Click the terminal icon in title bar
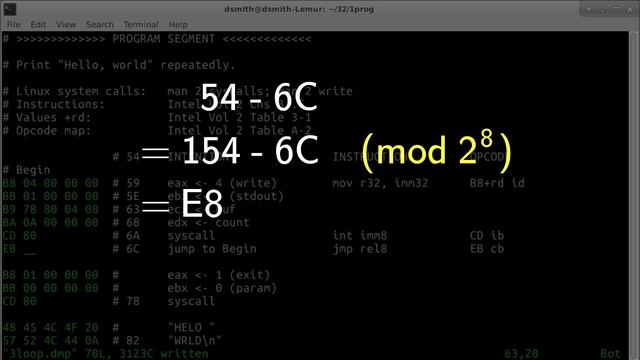 (x=10, y=9)
